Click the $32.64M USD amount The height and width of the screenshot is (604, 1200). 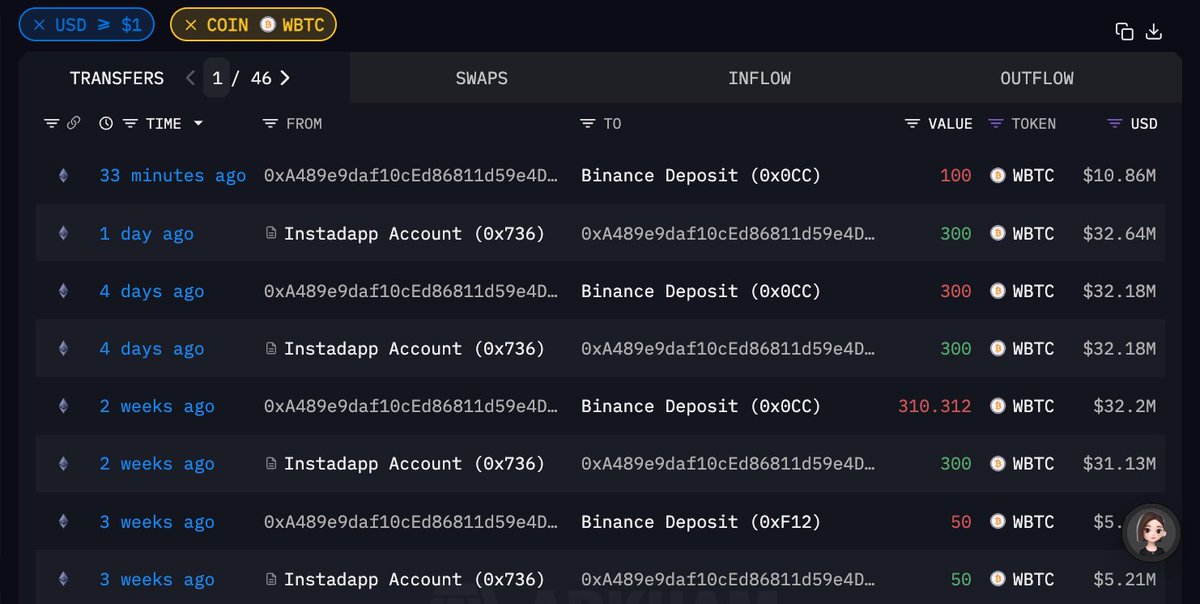tap(1119, 234)
